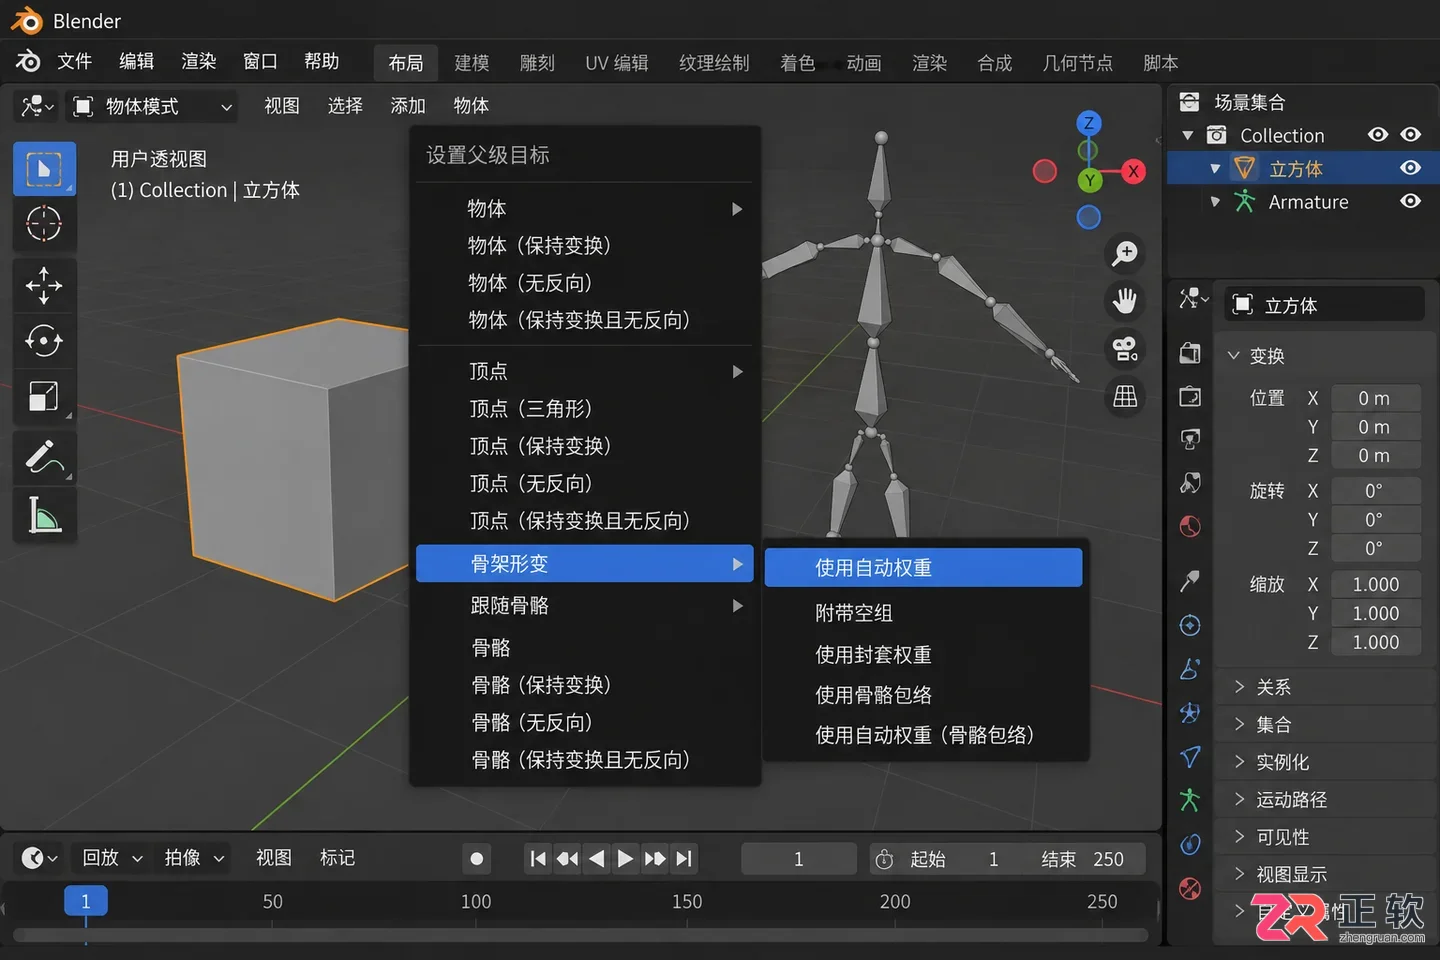The width and height of the screenshot is (1440, 960).
Task: Open the 添加 menu in viewport header
Action: point(408,106)
